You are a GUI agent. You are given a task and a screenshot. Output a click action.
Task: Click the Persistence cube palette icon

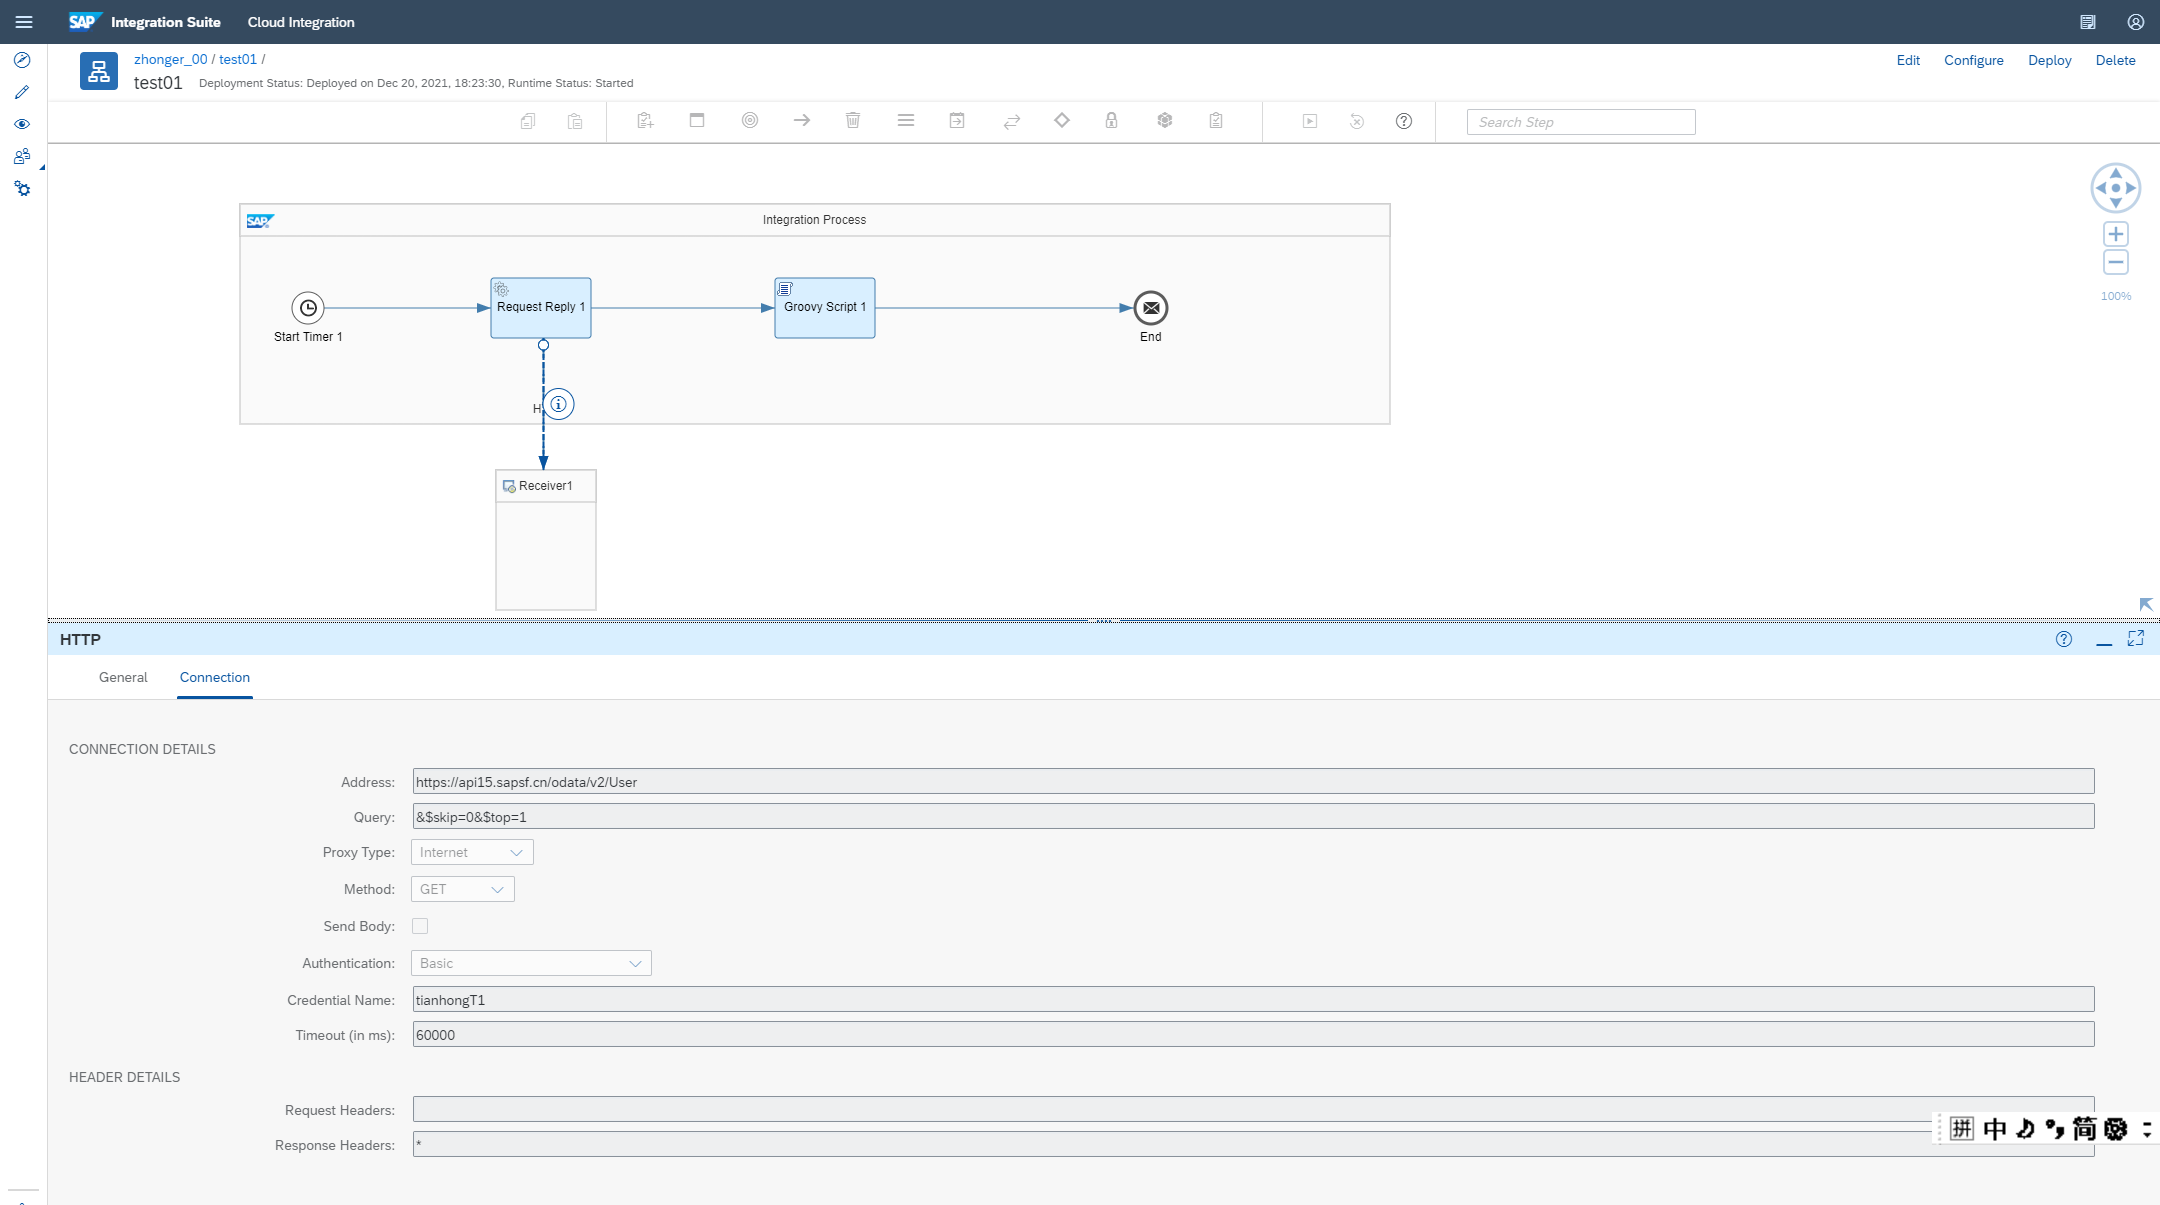[x=1165, y=121]
